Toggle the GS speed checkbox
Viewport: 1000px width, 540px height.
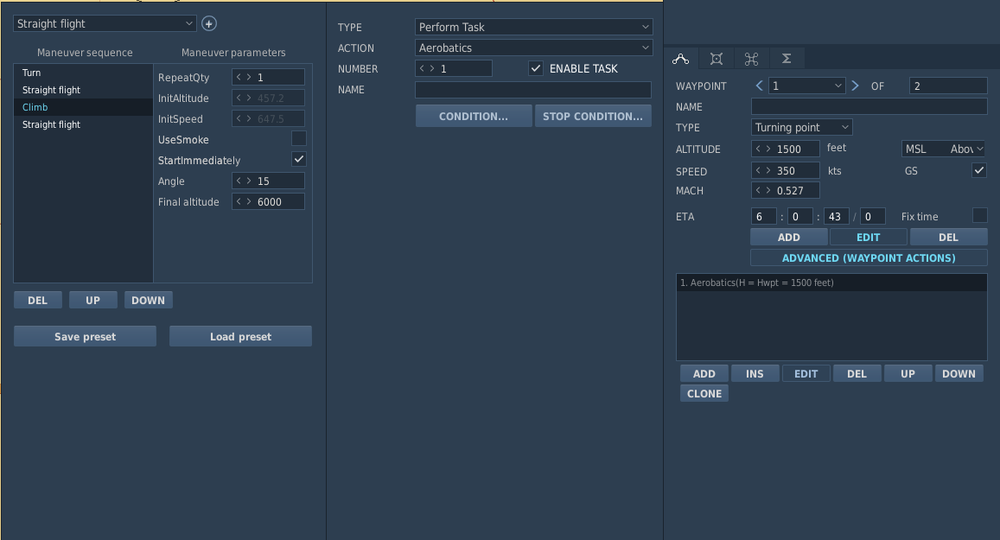point(979,170)
